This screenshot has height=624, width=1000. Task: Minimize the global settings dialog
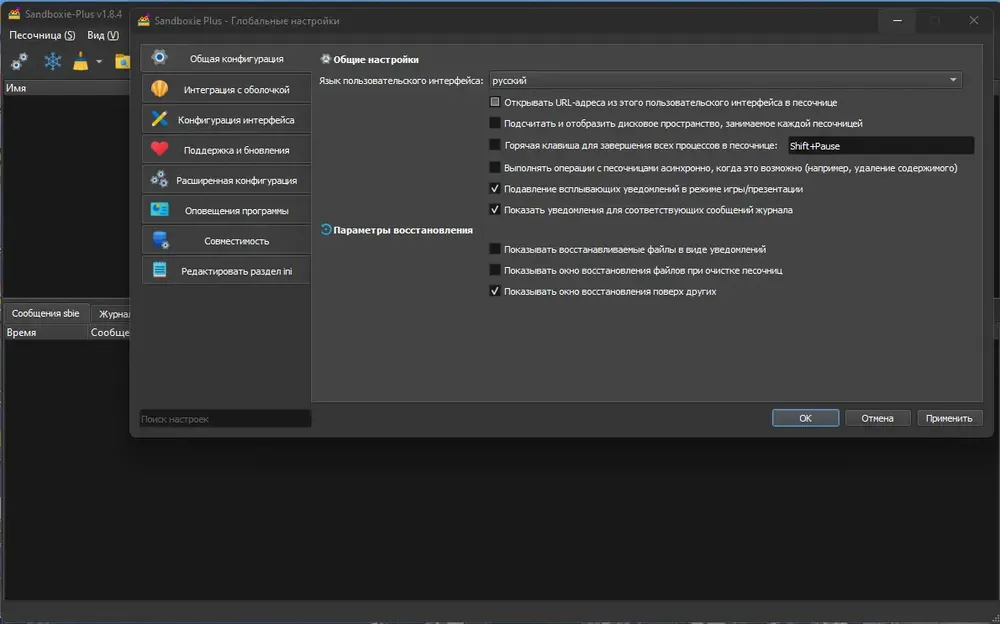(897, 20)
